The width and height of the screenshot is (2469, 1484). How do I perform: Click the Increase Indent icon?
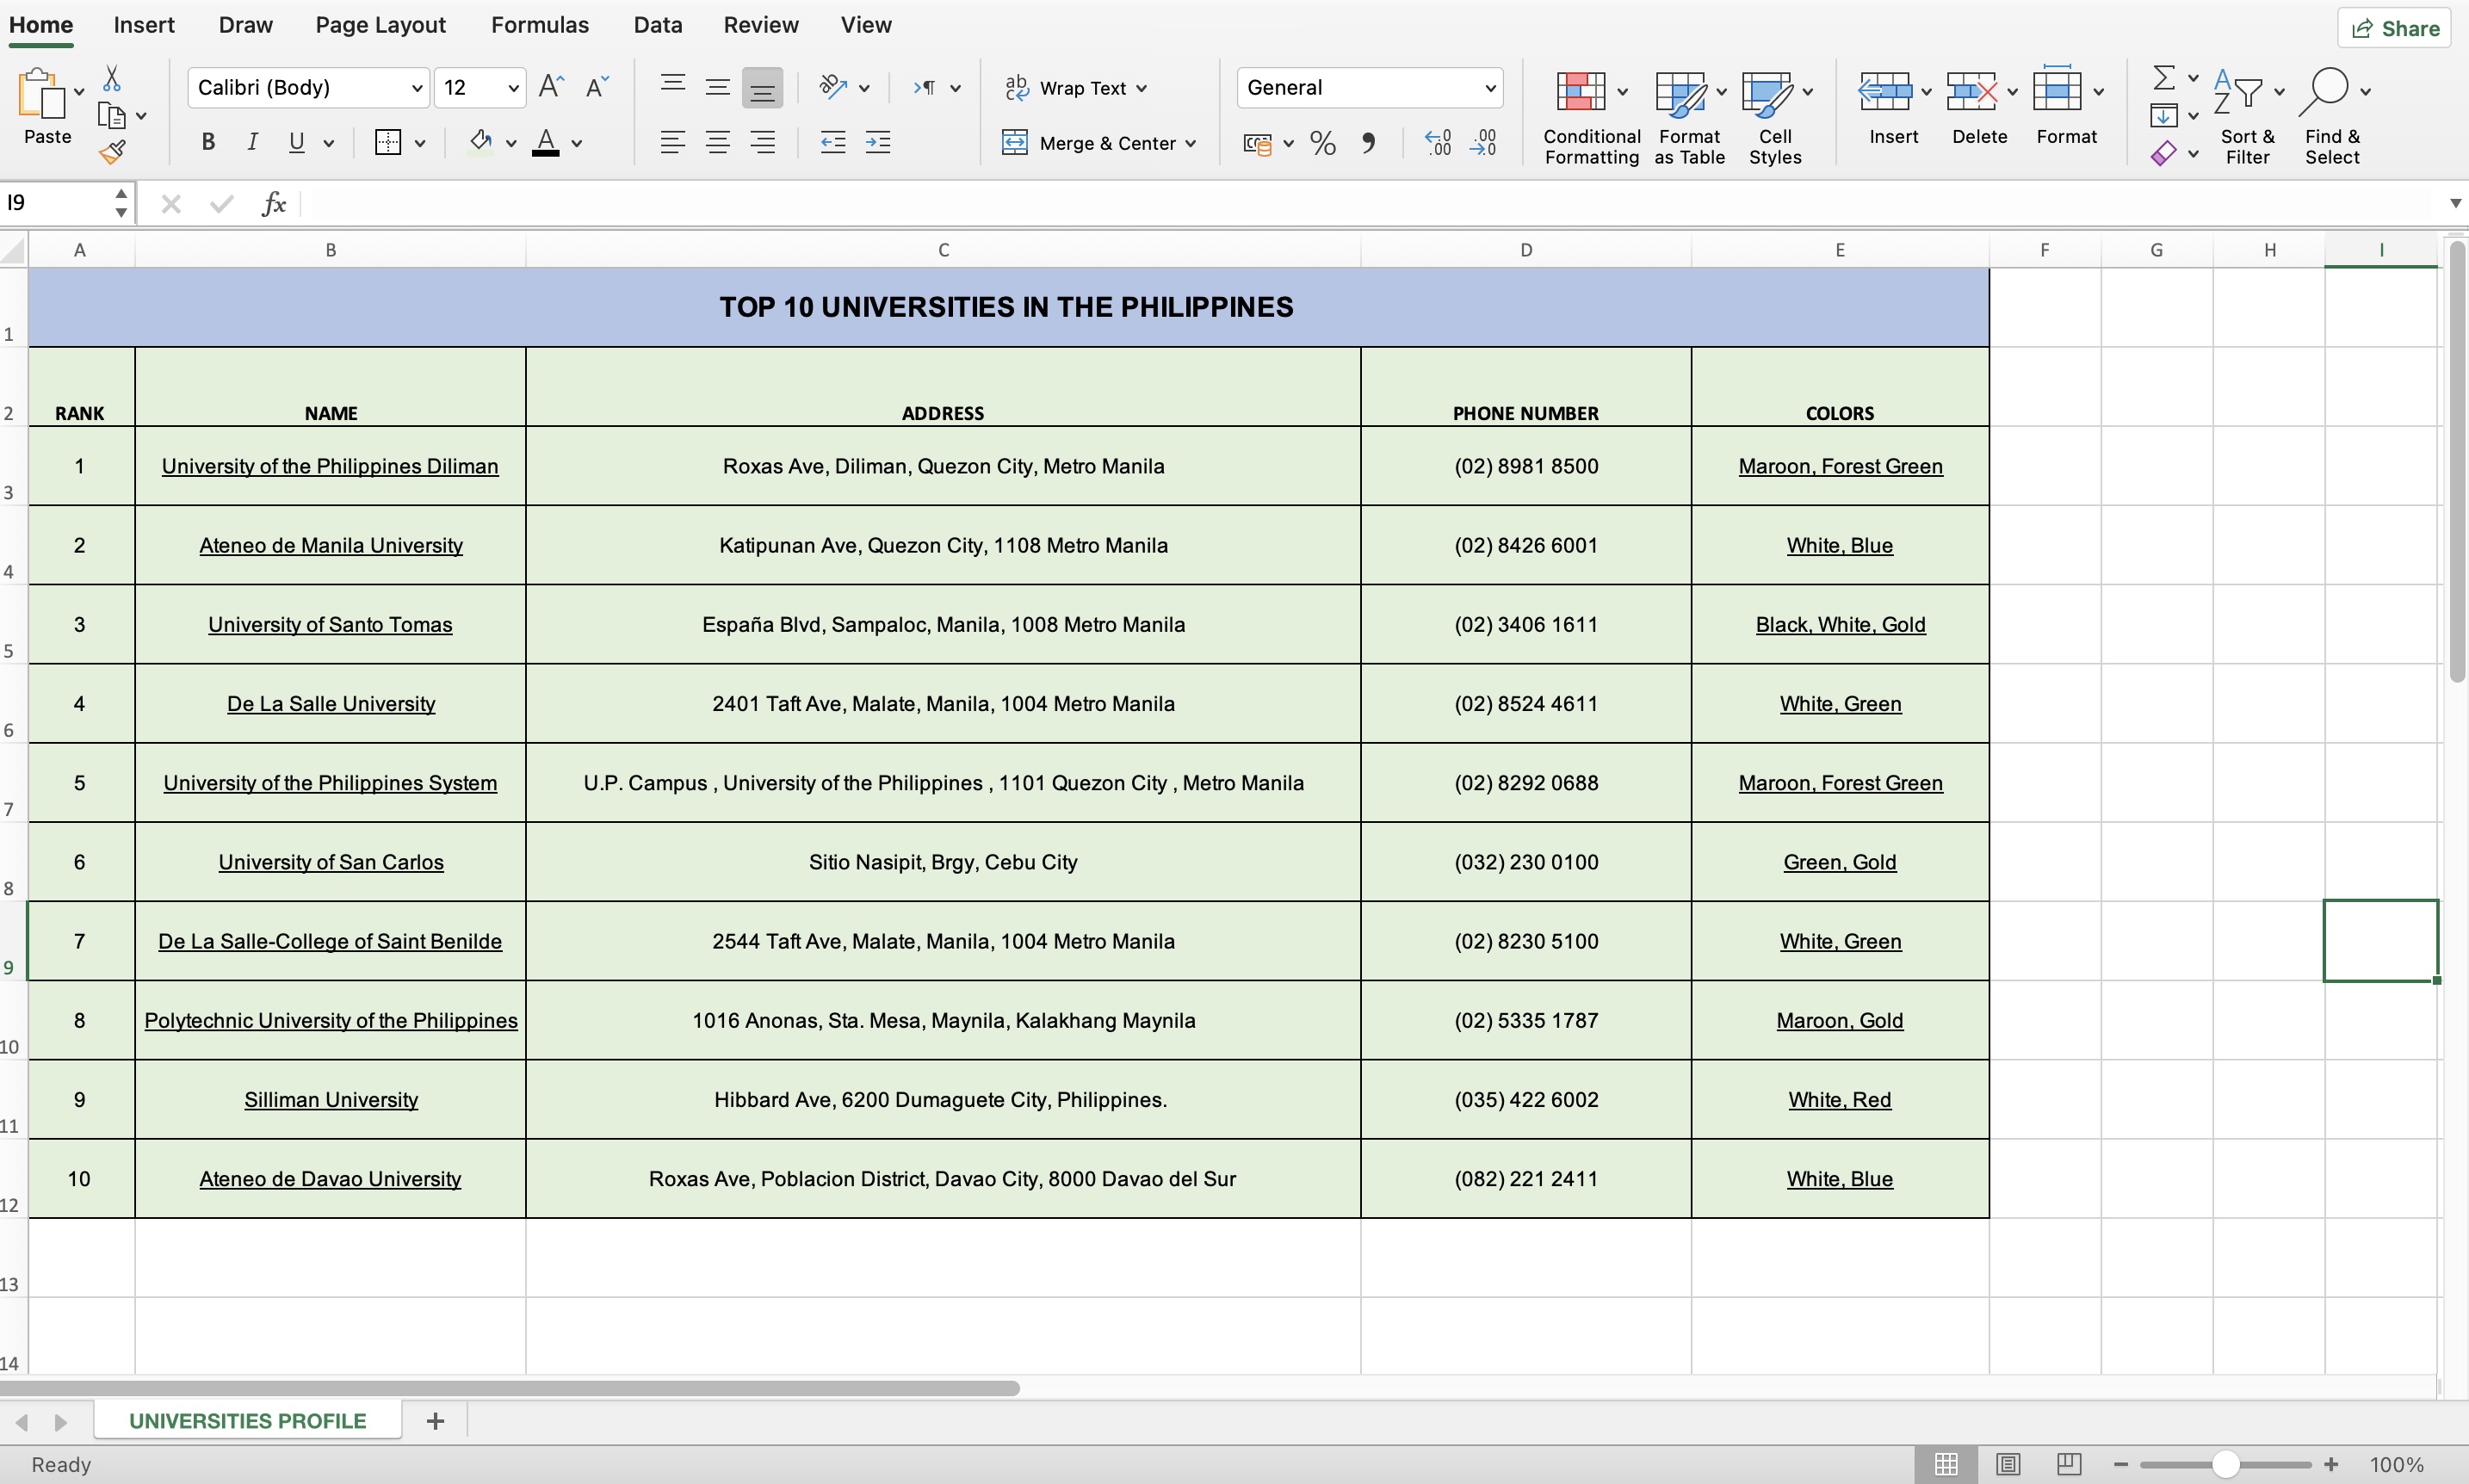pos(877,143)
